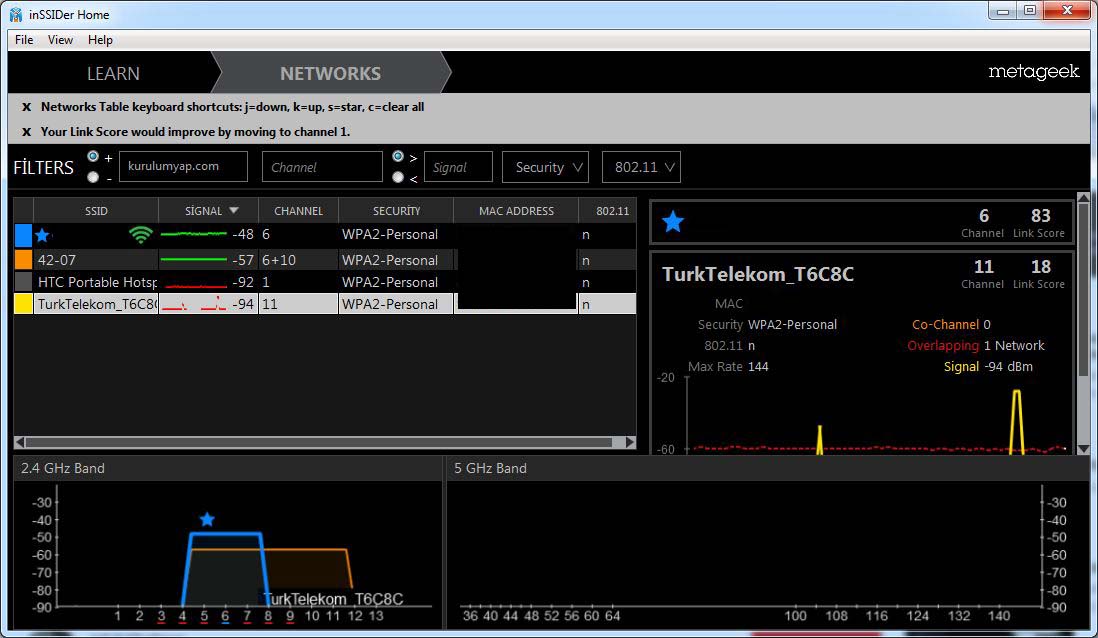This screenshot has width=1098, height=638.
Task: Open the View menu
Action: click(x=60, y=40)
